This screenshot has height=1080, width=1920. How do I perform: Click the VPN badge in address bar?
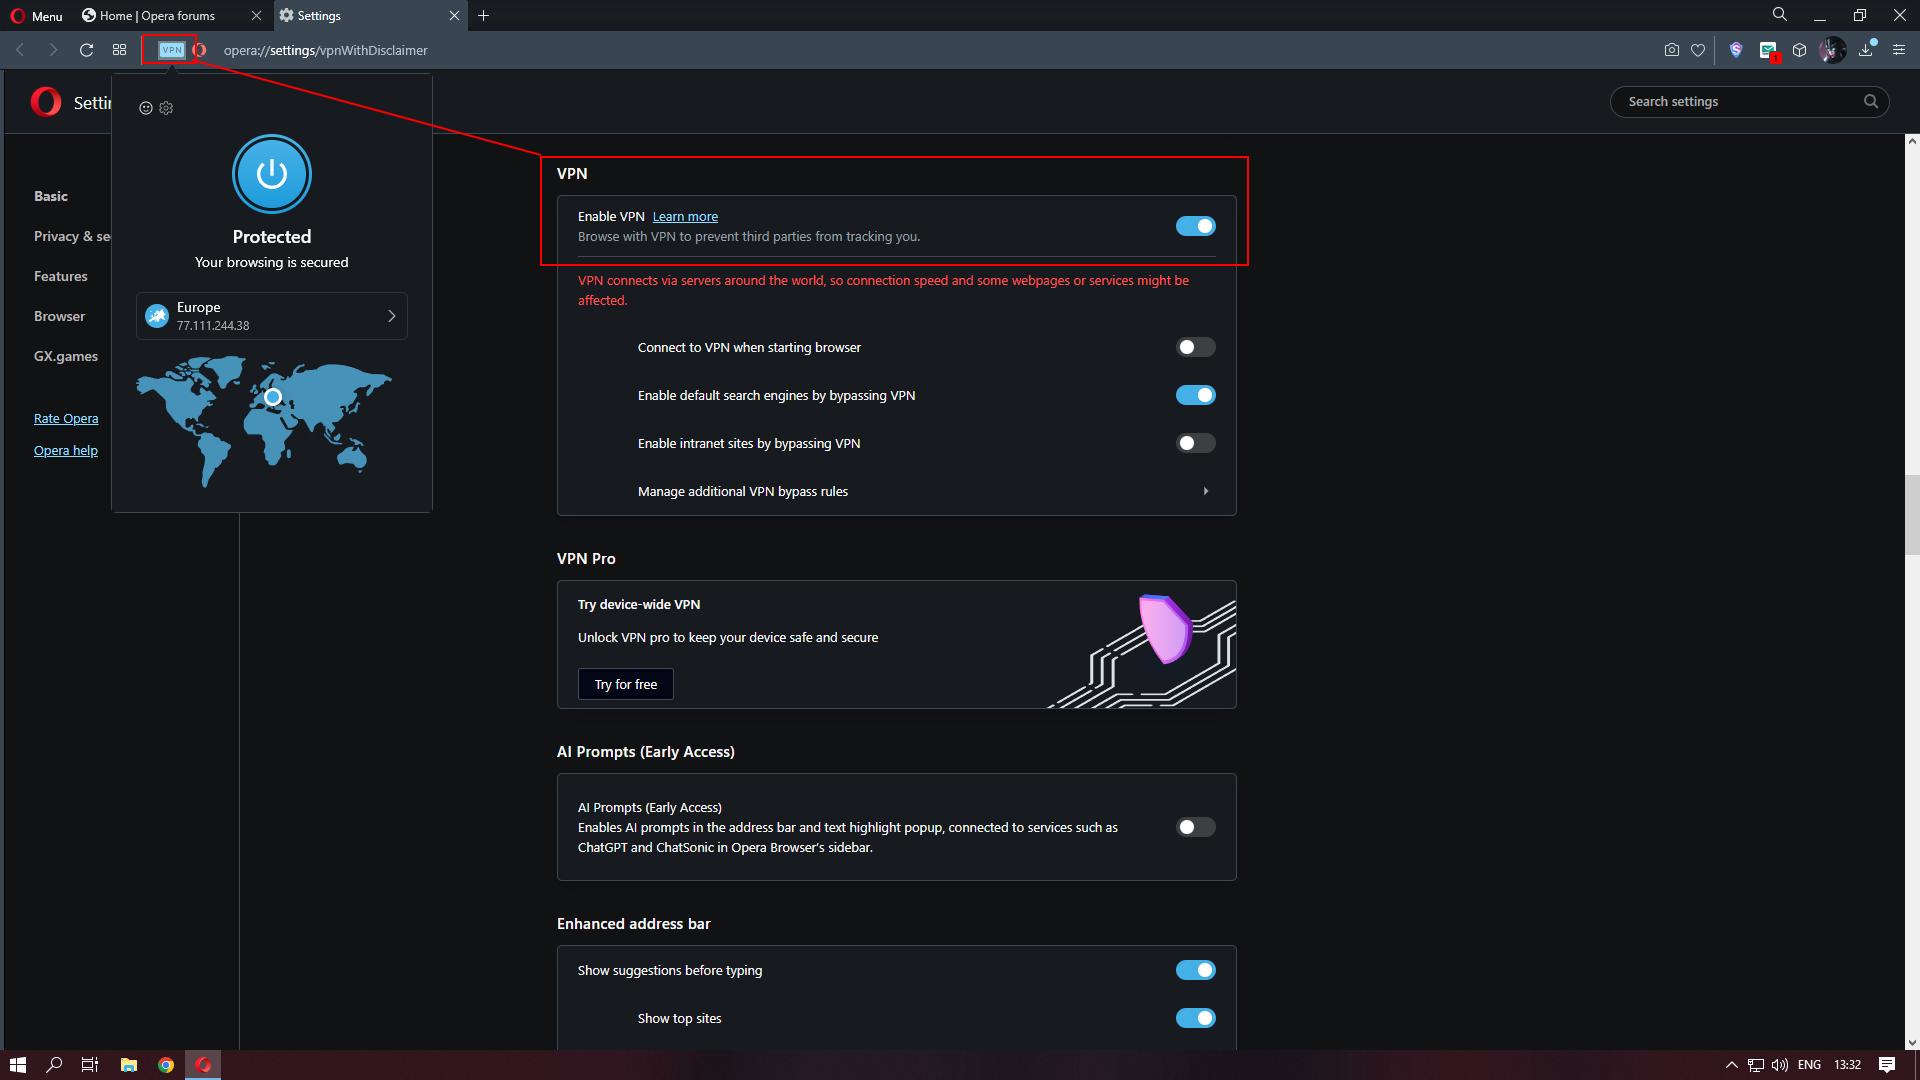(171, 50)
